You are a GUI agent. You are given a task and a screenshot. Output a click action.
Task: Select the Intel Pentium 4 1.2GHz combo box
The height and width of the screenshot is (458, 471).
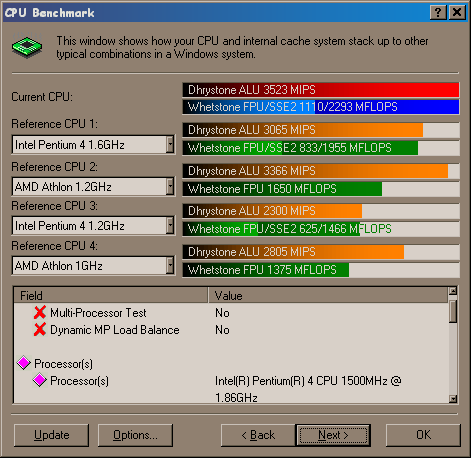(x=93, y=226)
